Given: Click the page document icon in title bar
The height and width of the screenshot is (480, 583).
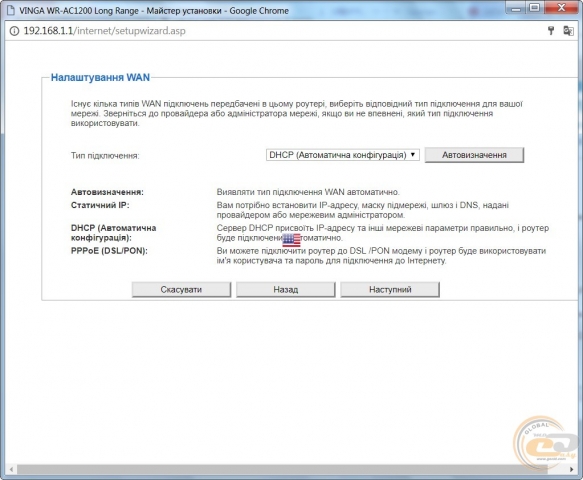Looking at the screenshot, I should 10,10.
